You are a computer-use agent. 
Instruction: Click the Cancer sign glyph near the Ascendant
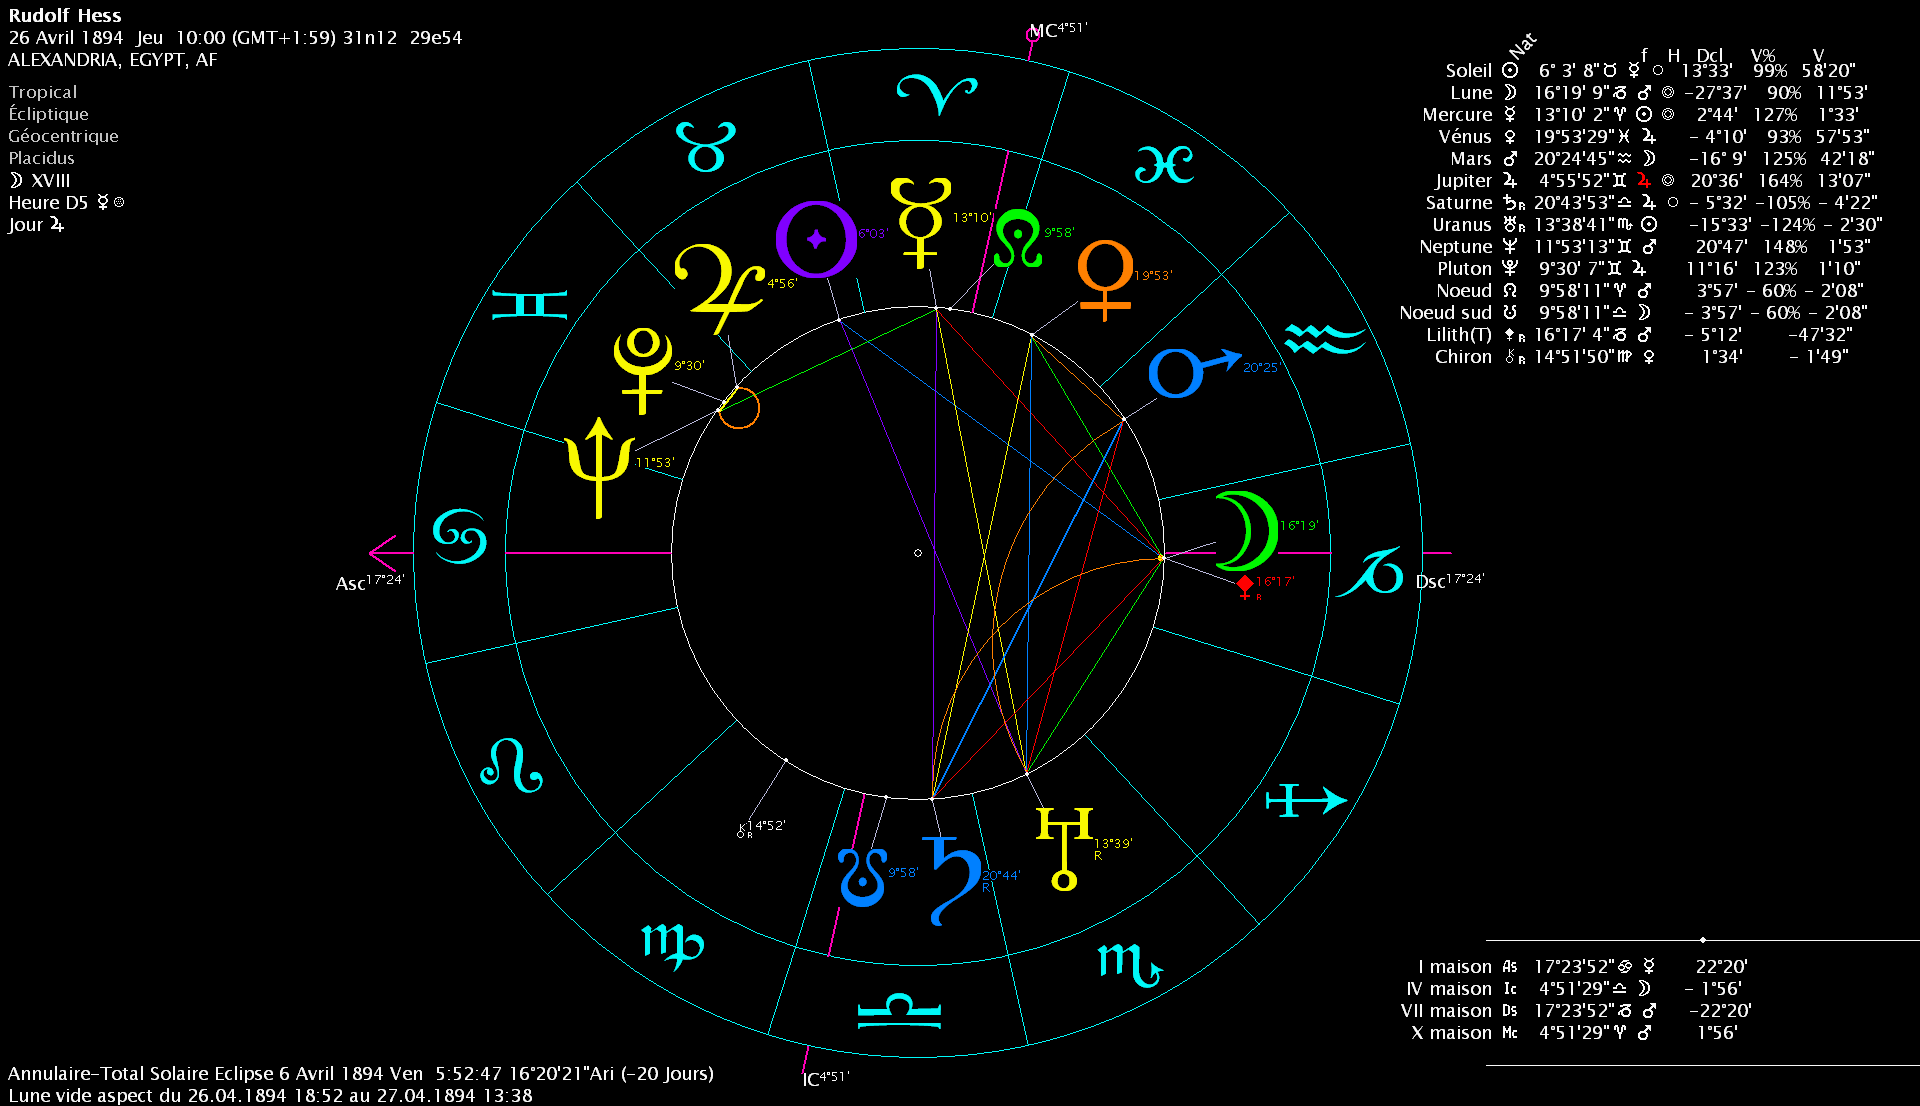pos(460,535)
